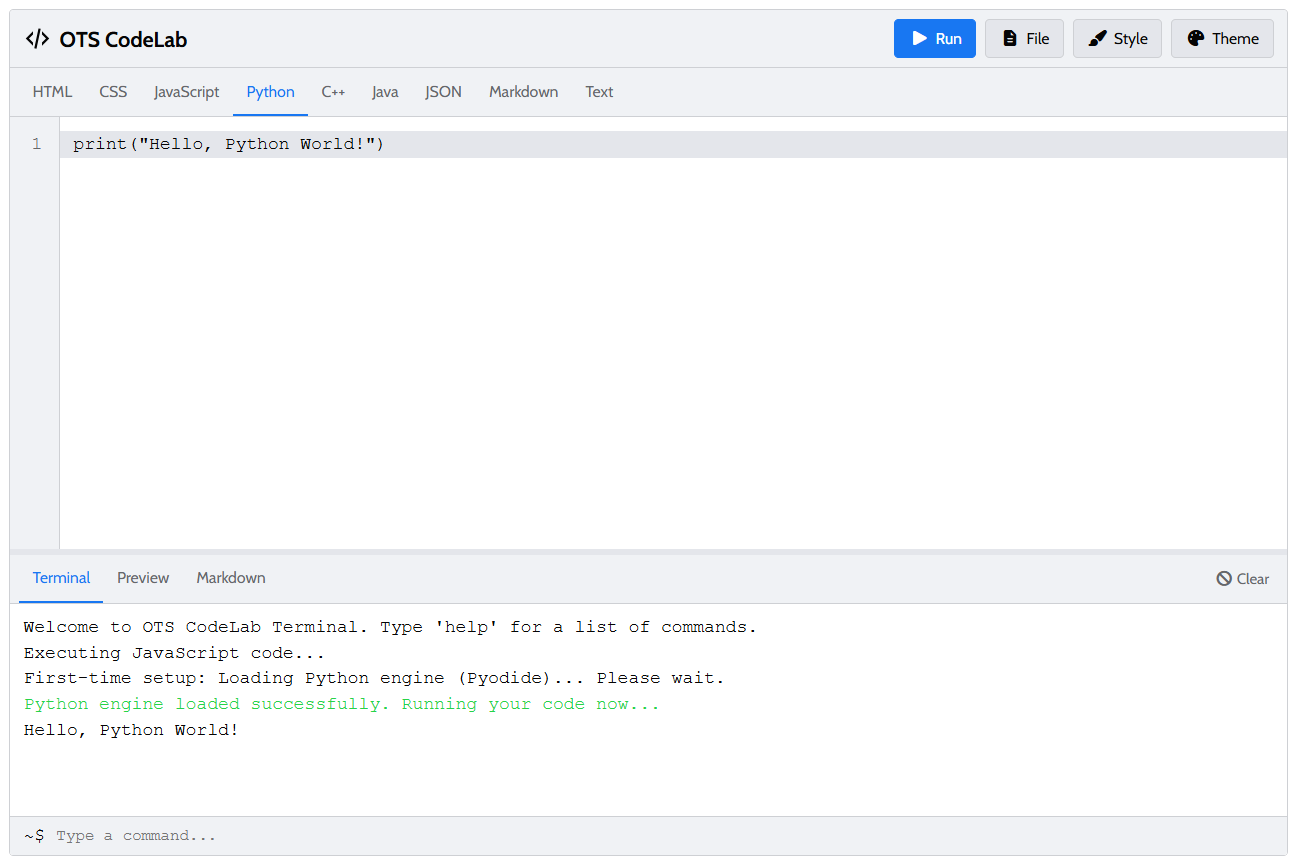This screenshot has height=860, width=1295.
Task: Open the JSON editor tab
Action: point(443,91)
